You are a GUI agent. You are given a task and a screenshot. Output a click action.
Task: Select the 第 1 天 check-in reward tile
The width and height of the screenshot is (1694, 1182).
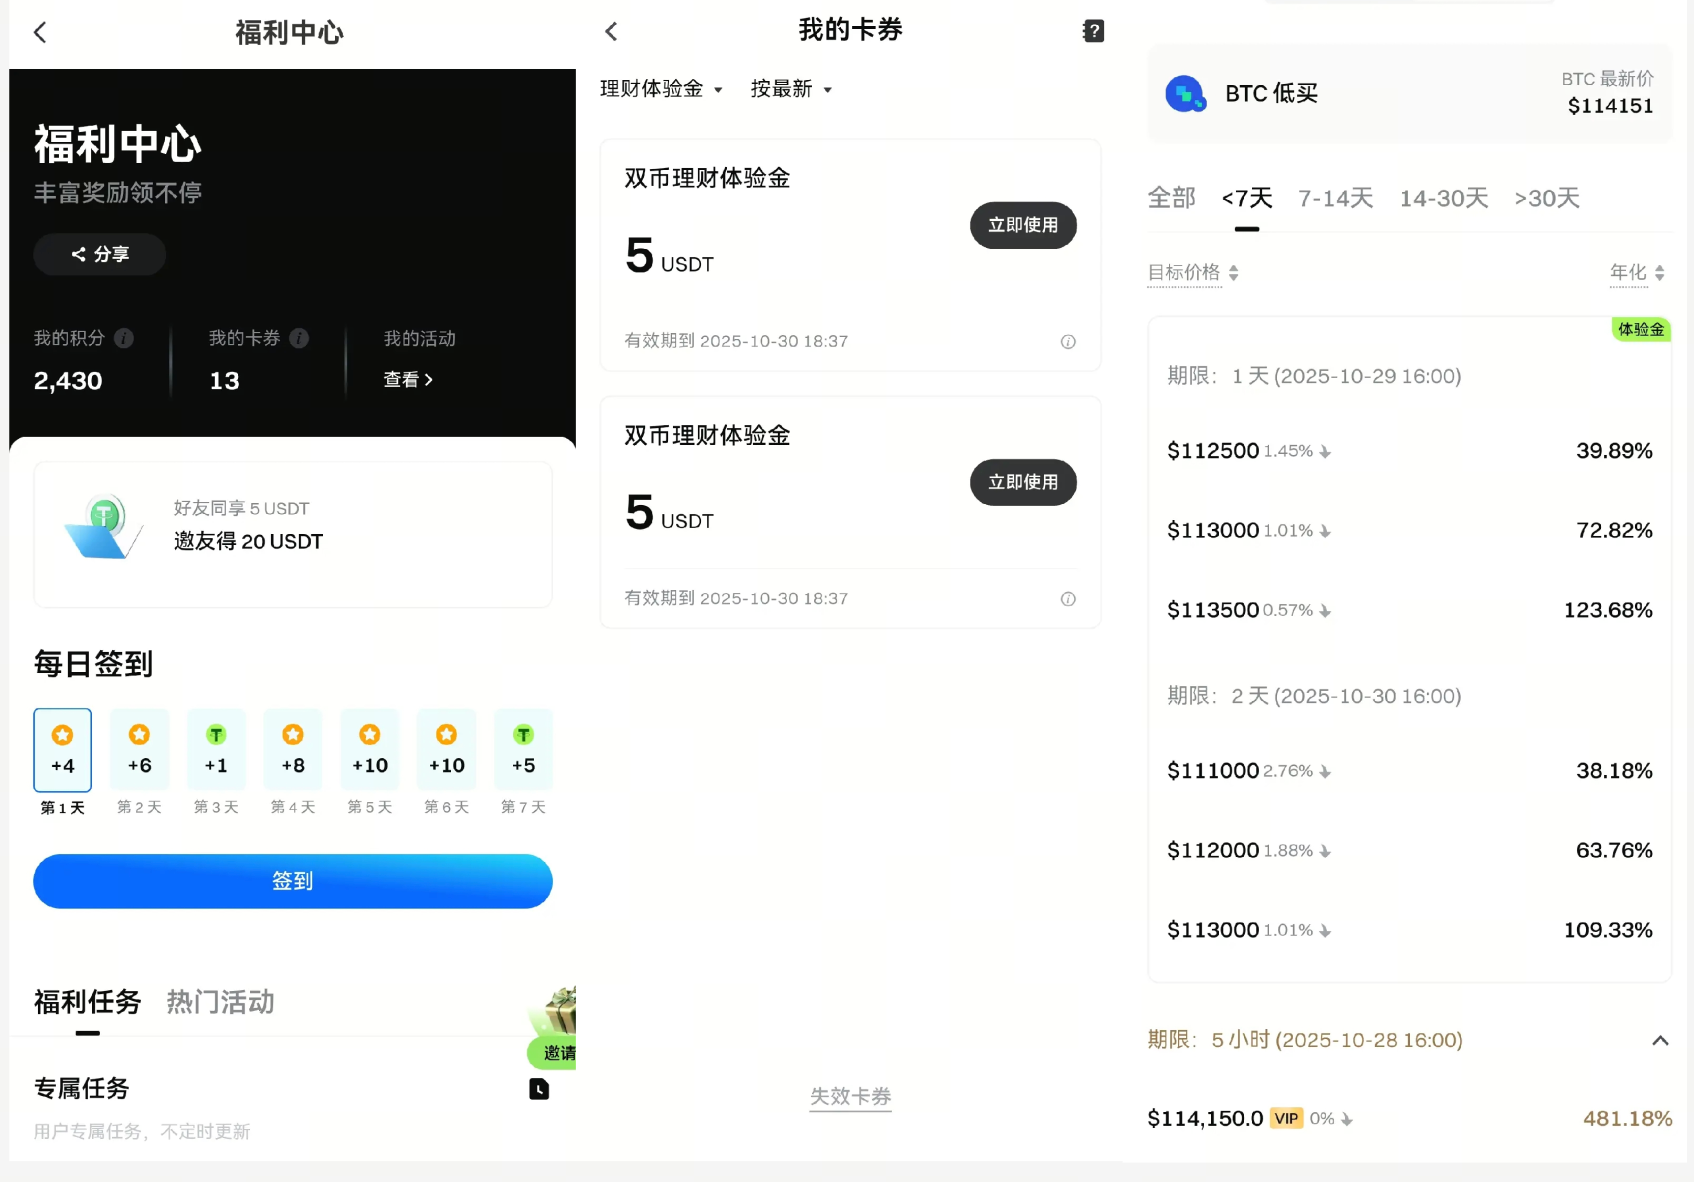pyautogui.click(x=62, y=750)
